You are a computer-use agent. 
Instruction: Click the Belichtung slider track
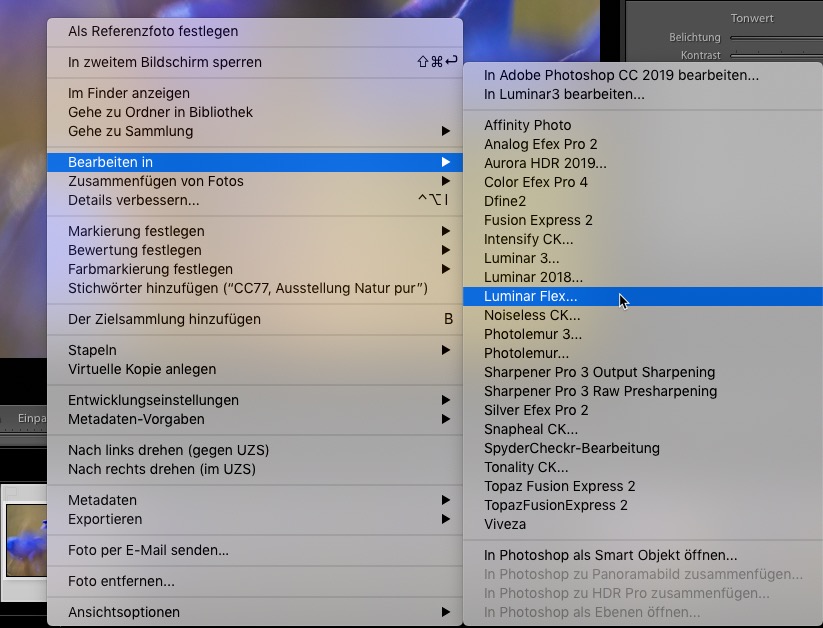click(x=775, y=38)
